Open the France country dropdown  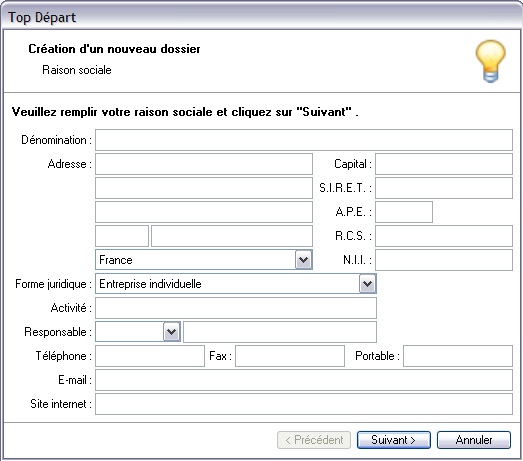click(x=304, y=260)
